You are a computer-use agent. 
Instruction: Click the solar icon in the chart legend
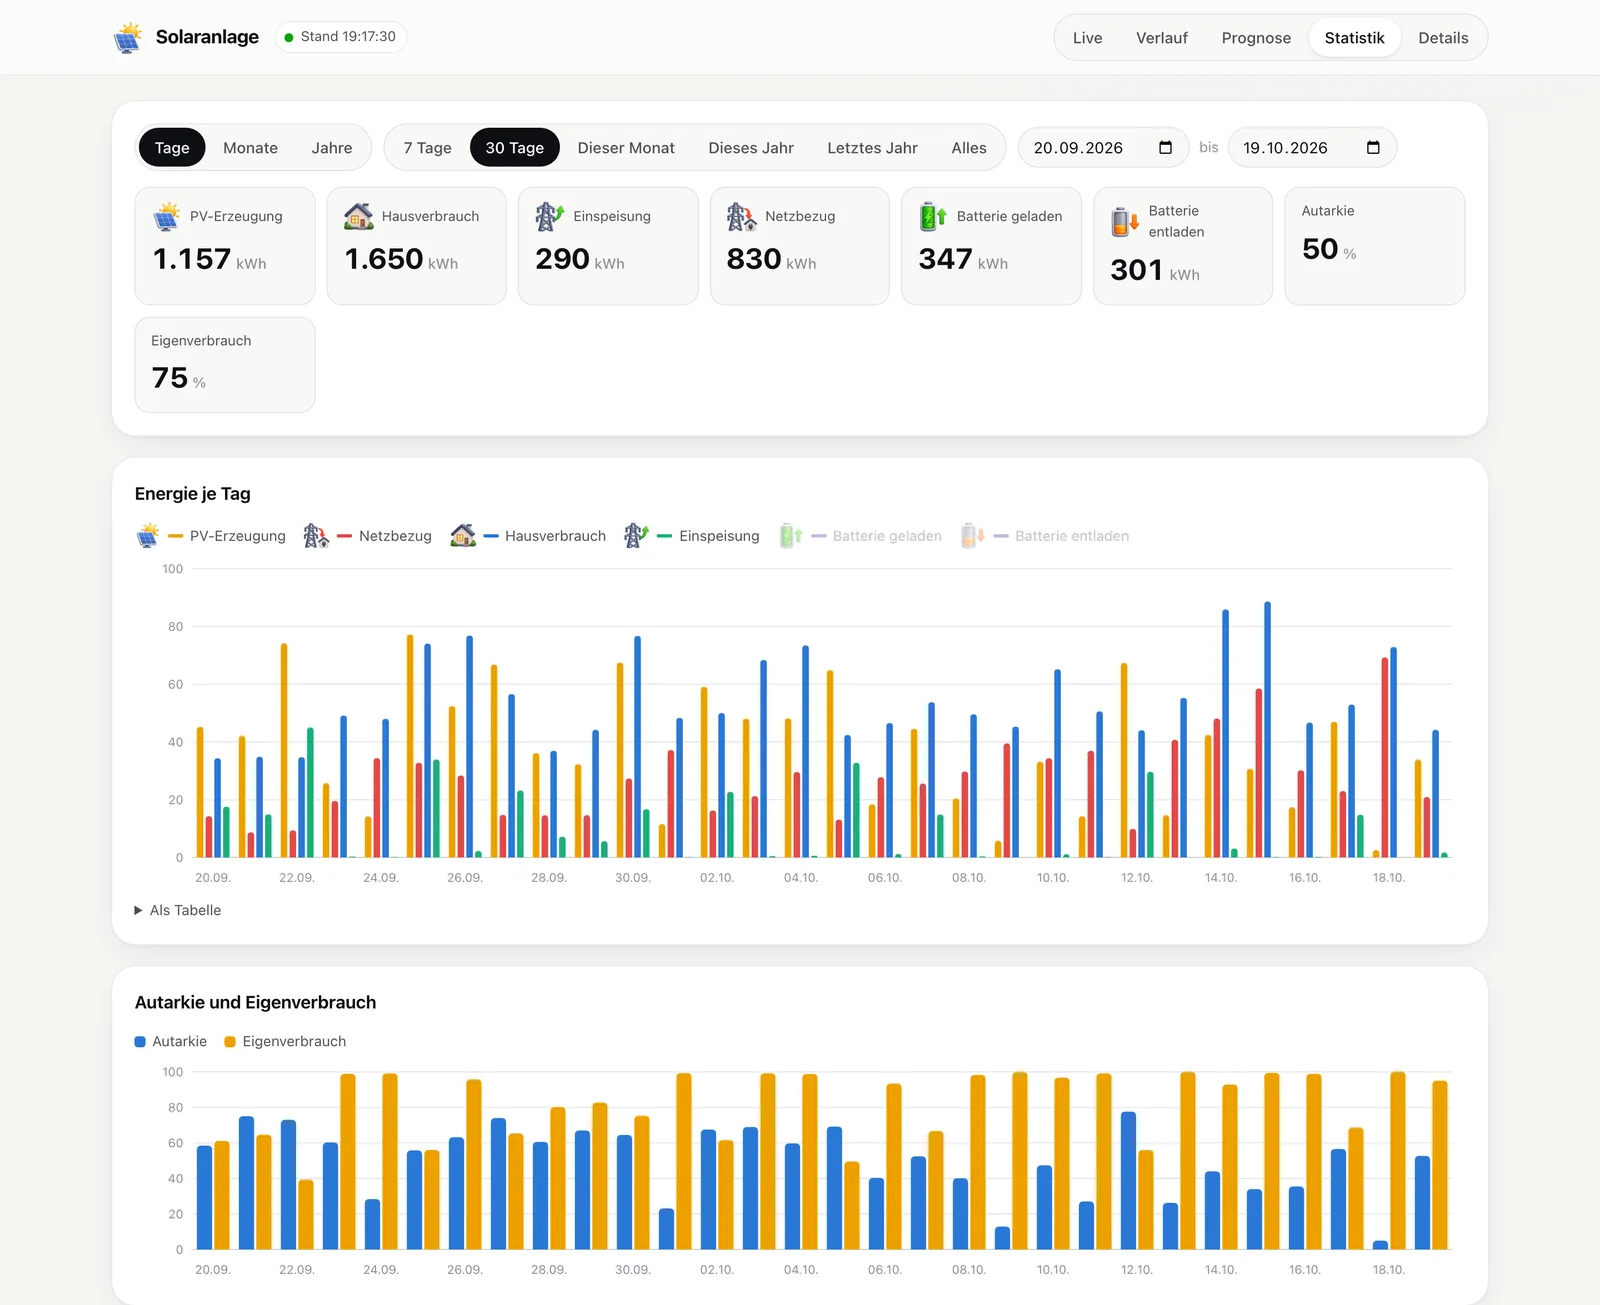tap(148, 536)
